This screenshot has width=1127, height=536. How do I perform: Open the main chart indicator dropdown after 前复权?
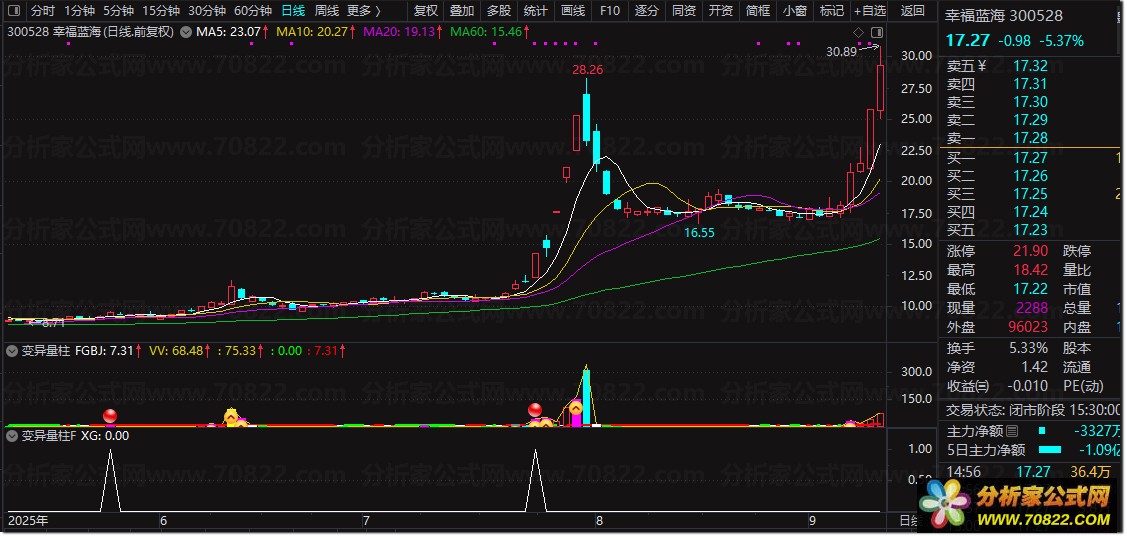click(185, 32)
